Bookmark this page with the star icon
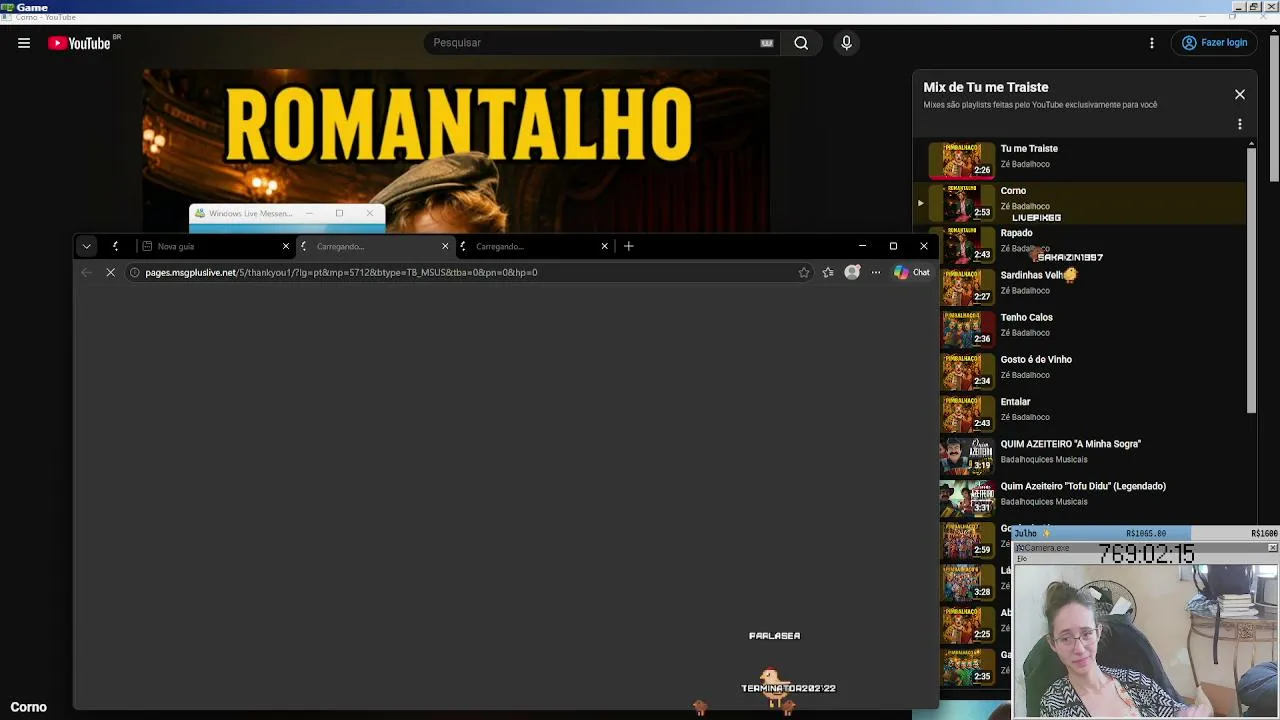The image size is (1280, 720). (804, 272)
